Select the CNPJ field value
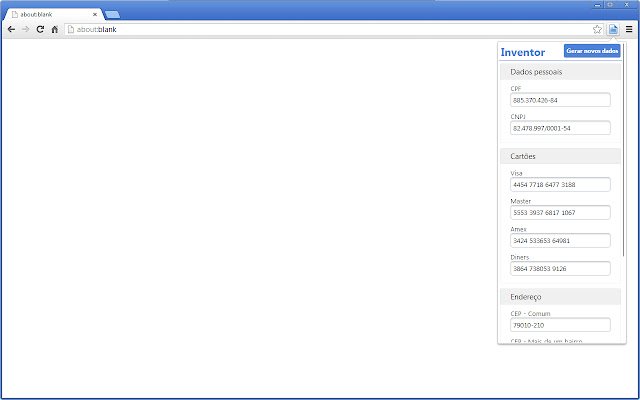640x400 pixels. tap(560, 128)
